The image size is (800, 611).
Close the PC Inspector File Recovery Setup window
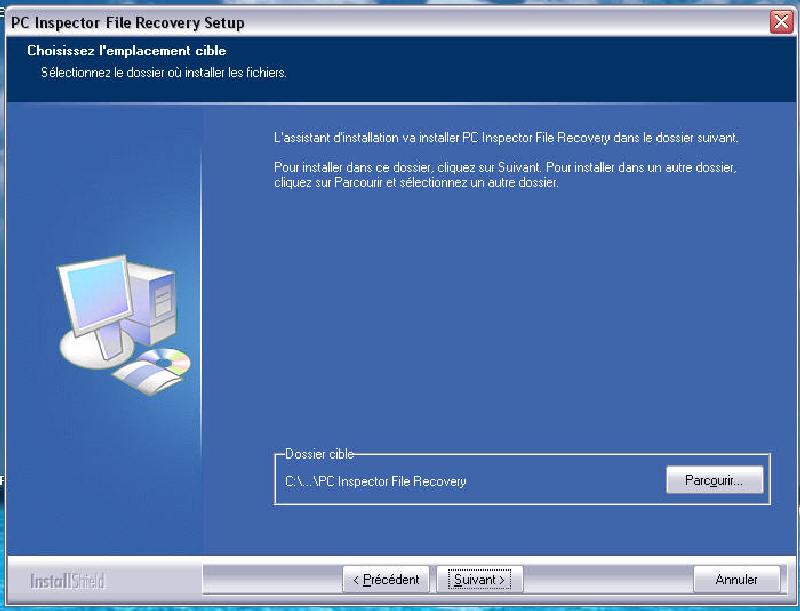(781, 22)
